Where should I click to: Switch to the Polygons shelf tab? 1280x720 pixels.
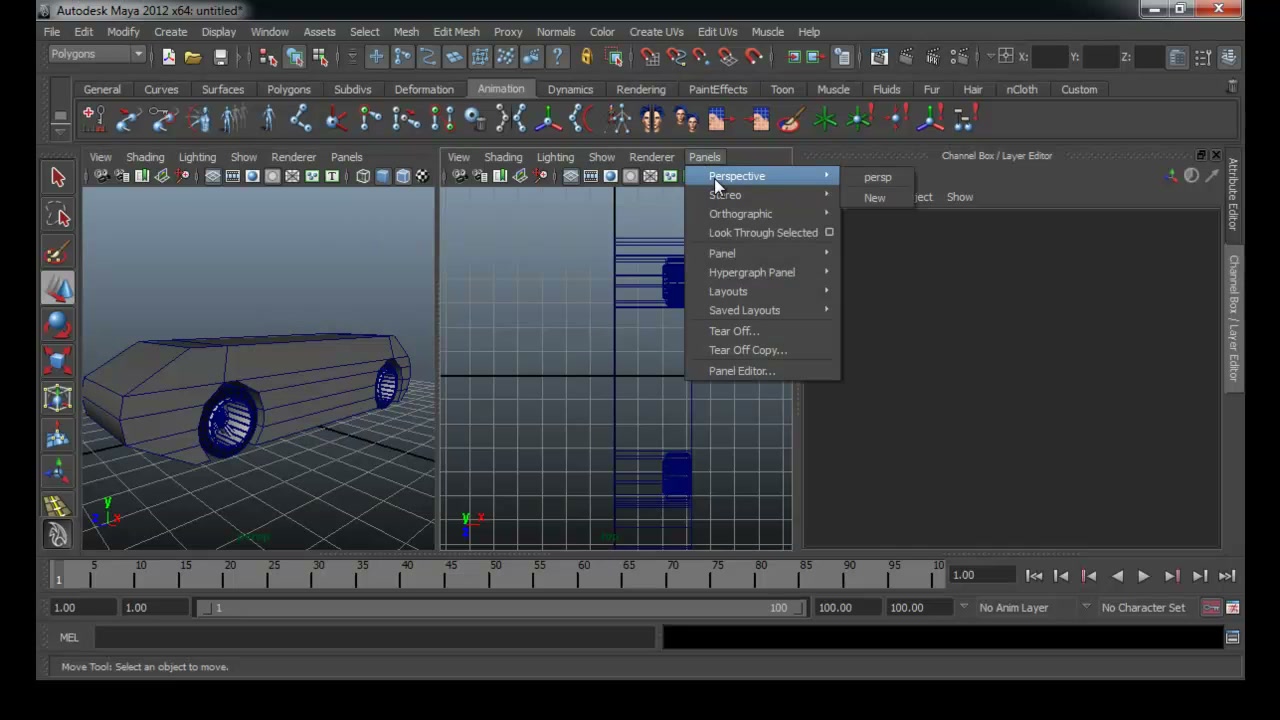pyautogui.click(x=288, y=90)
